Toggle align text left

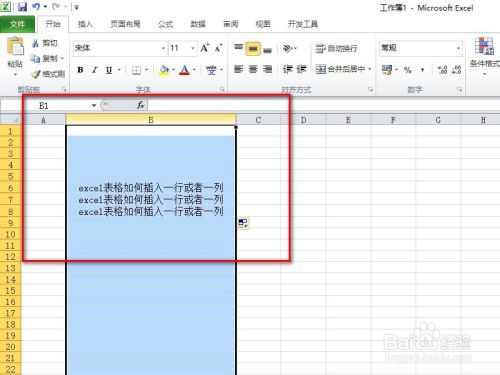click(238, 69)
